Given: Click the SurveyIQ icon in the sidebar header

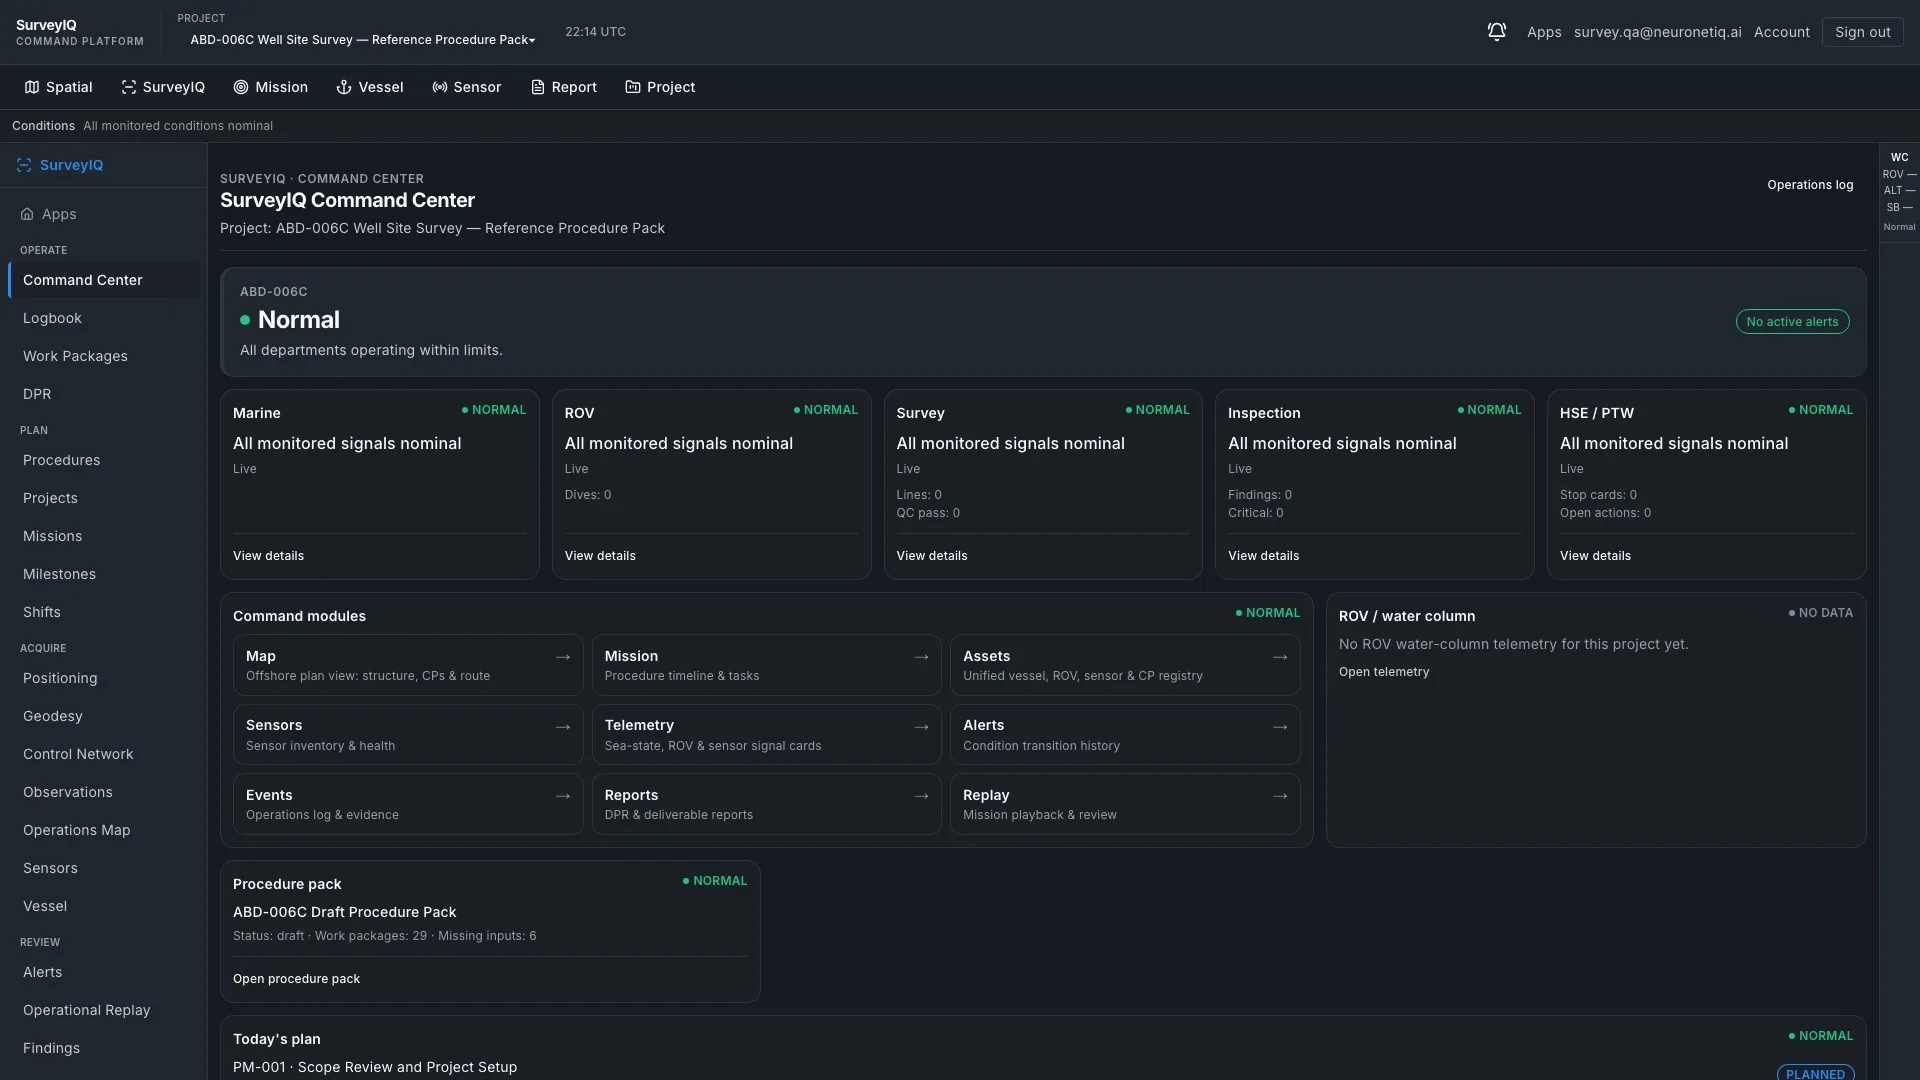Looking at the screenshot, I should click(x=24, y=165).
